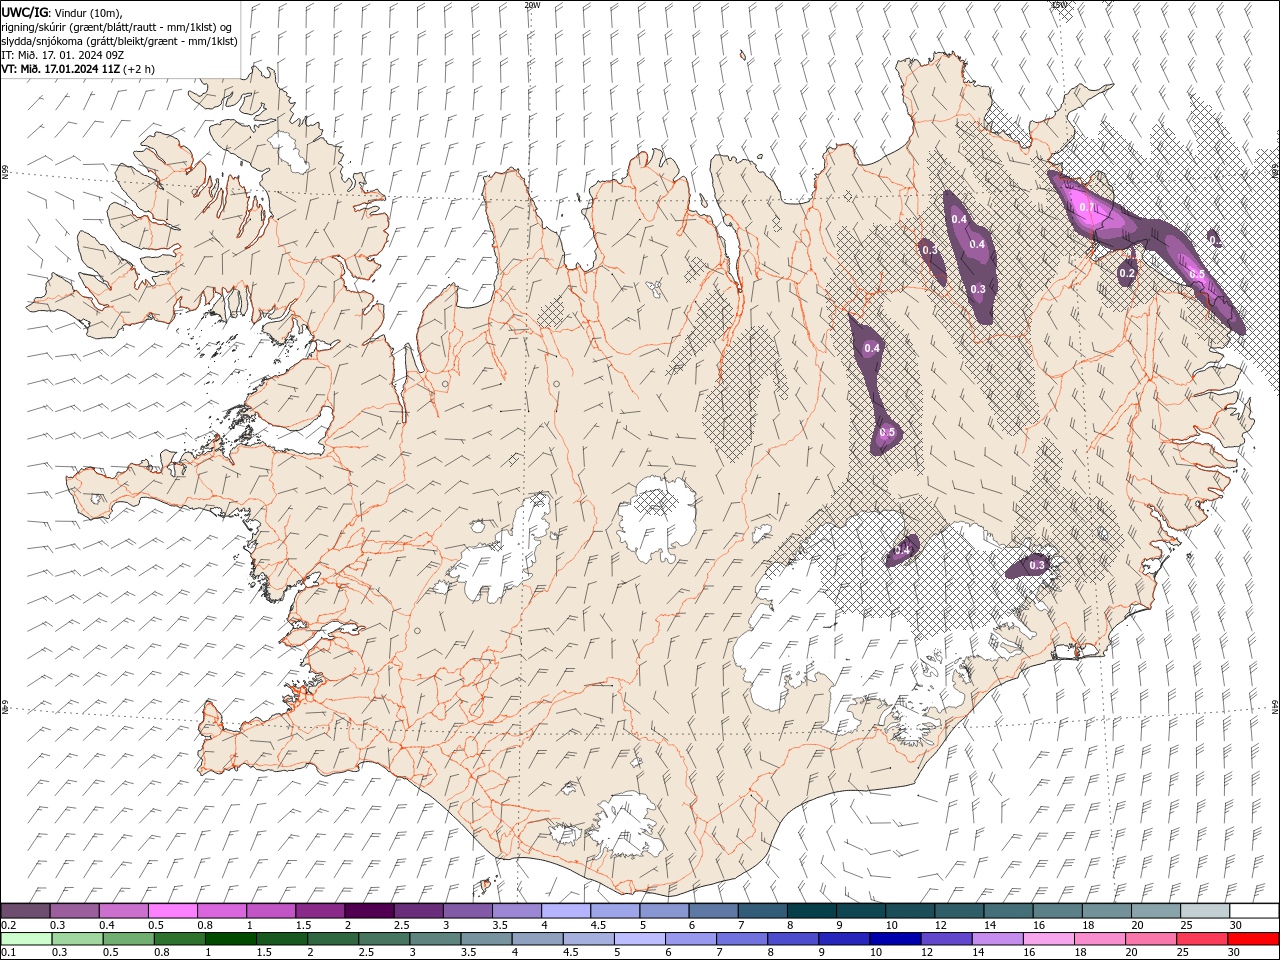The height and width of the screenshot is (960, 1280).
Task: Click the pale lavender 4 swatch in upper legend
Action: (566, 911)
